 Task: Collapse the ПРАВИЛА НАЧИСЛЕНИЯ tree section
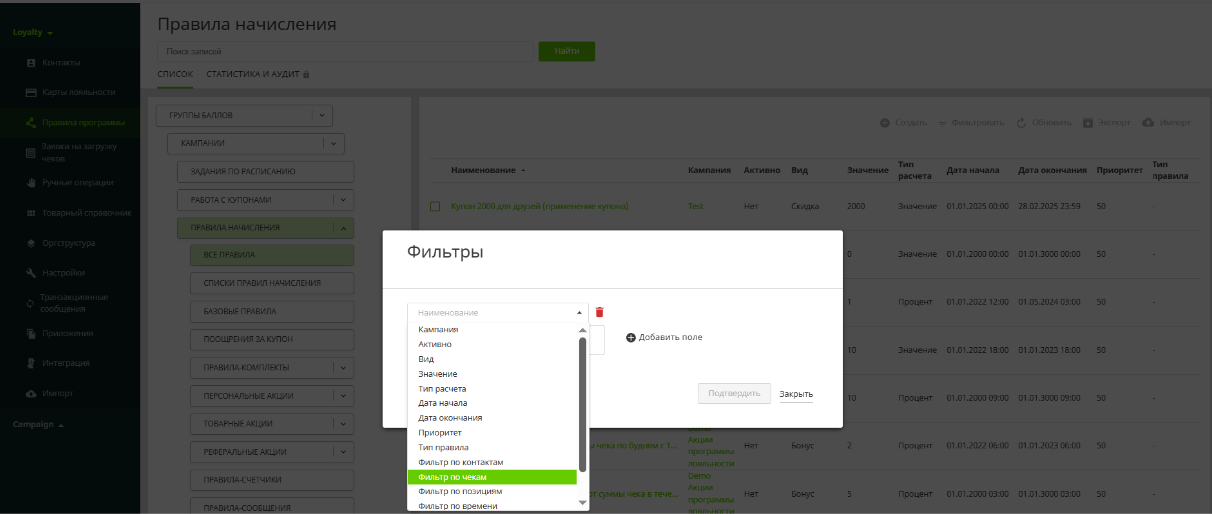[x=343, y=228]
